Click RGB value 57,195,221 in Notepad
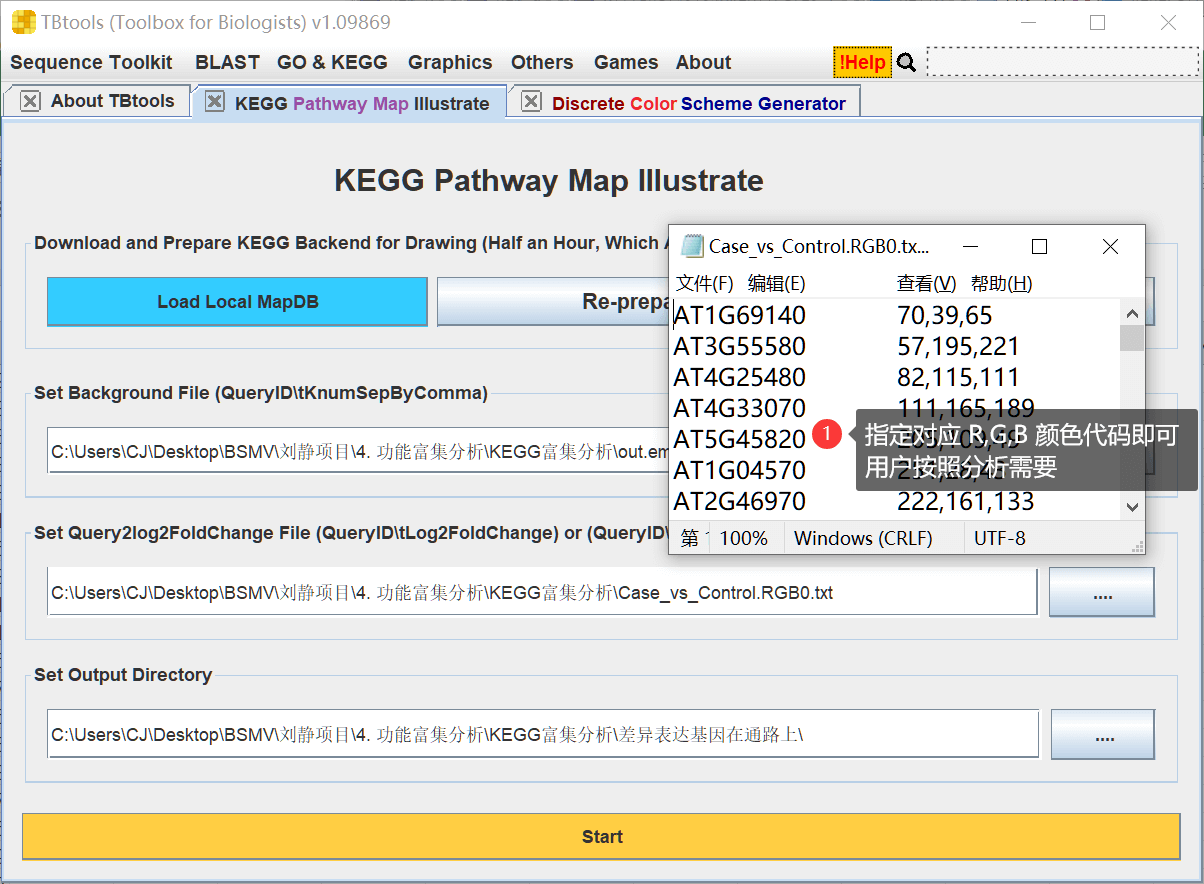The height and width of the screenshot is (884, 1204). pos(958,347)
